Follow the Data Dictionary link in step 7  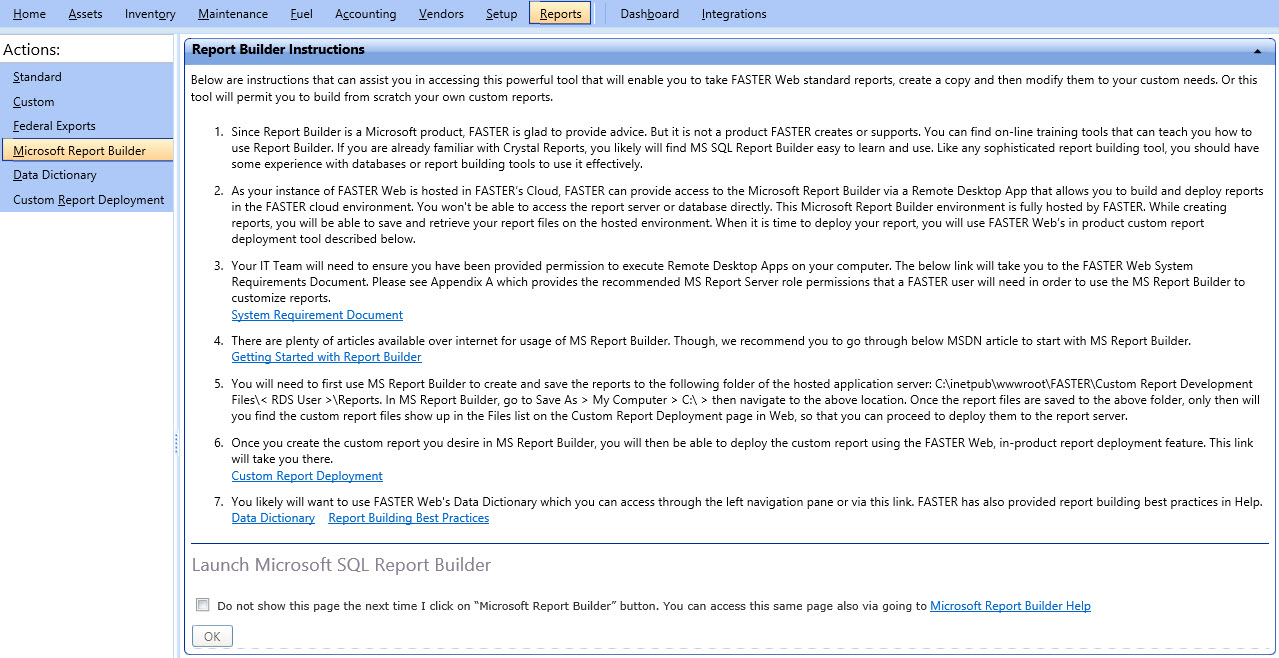pos(273,518)
